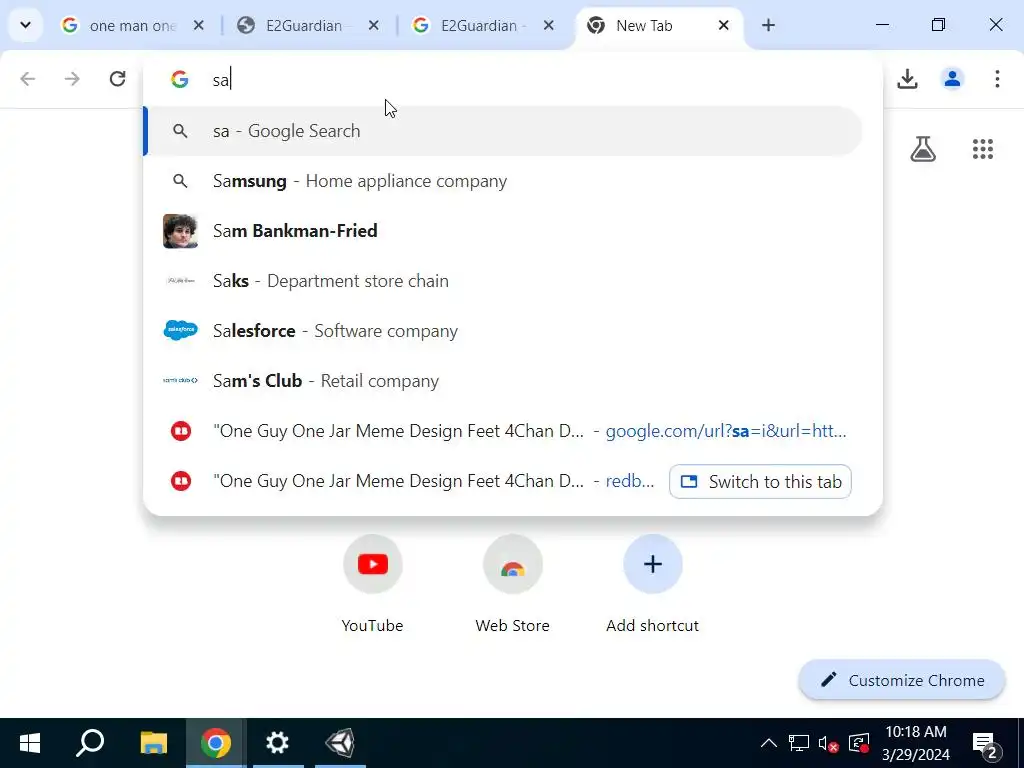The image size is (1024, 768).
Task: Open Google apps grid icon
Action: tap(982, 149)
